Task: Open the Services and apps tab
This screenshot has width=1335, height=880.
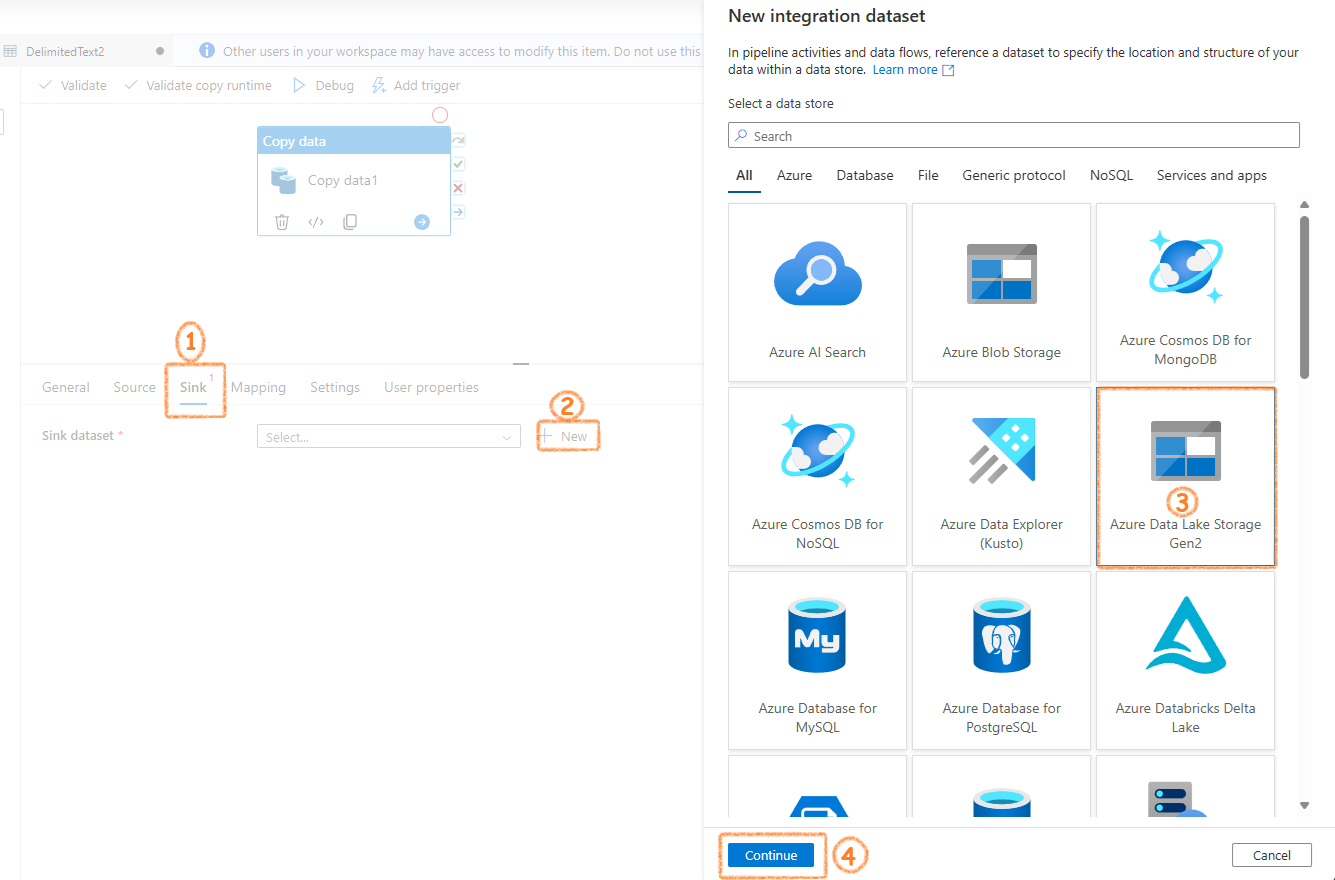Action: point(1212,175)
